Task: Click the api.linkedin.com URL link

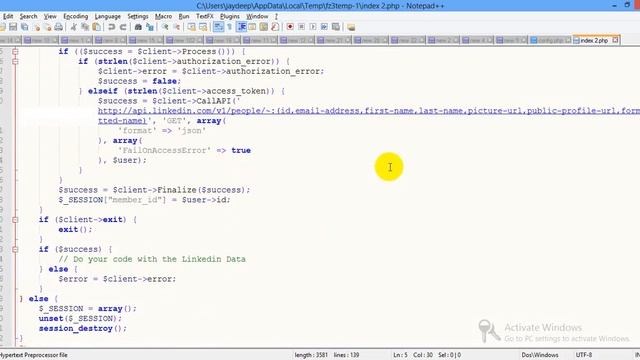Action: (x=369, y=111)
